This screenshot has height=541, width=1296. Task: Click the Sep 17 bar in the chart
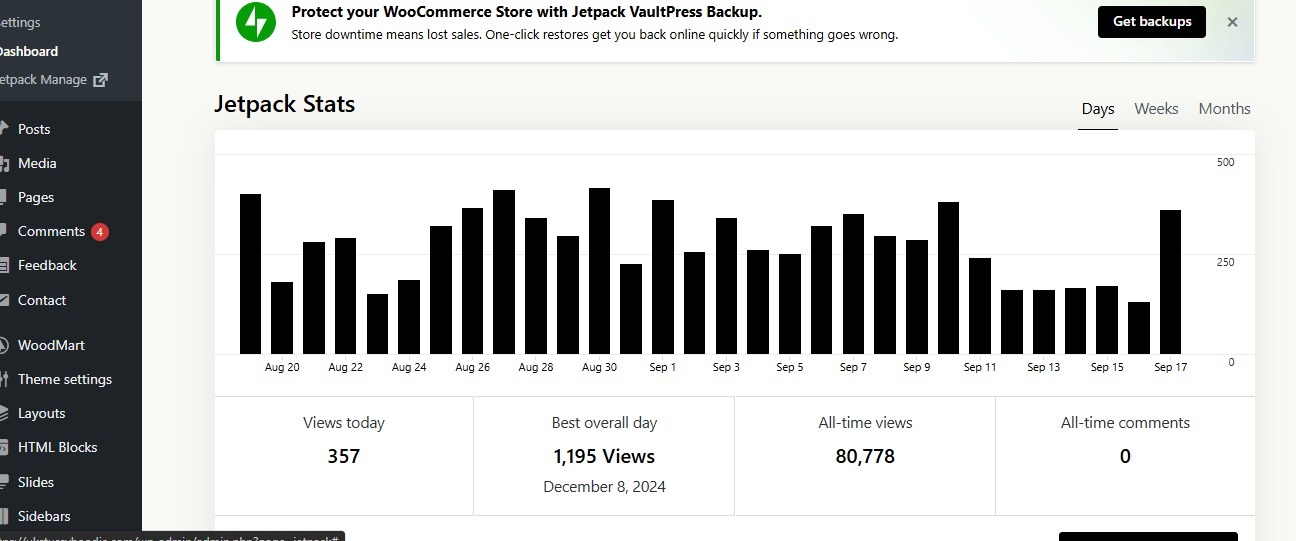click(1170, 282)
